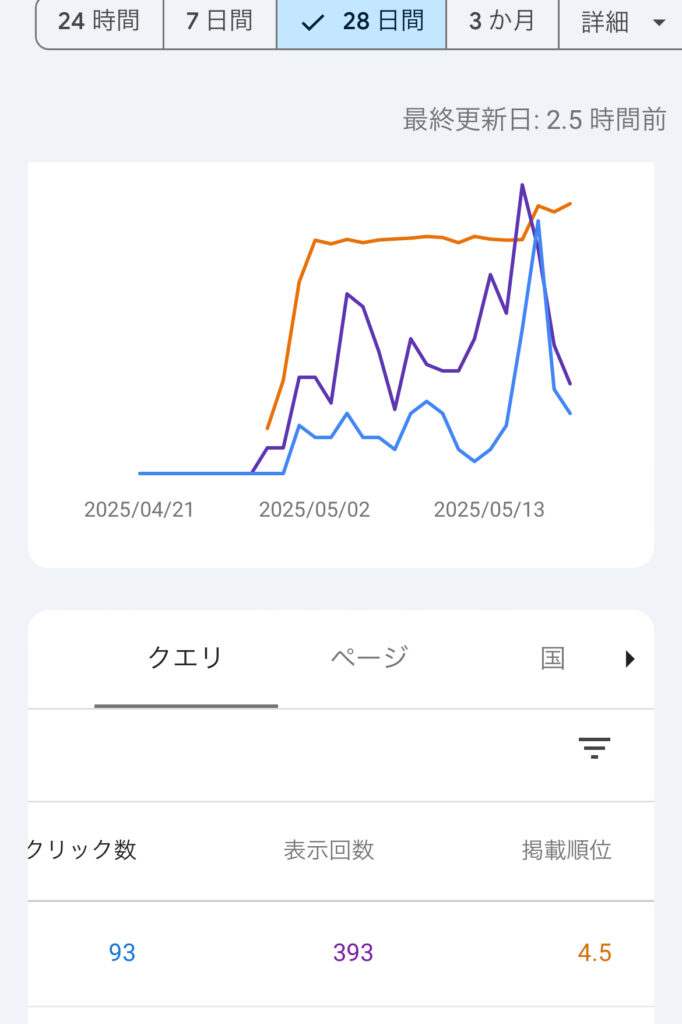The height and width of the screenshot is (1024, 682).
Task: Switch to the ページ tab
Action: point(369,658)
